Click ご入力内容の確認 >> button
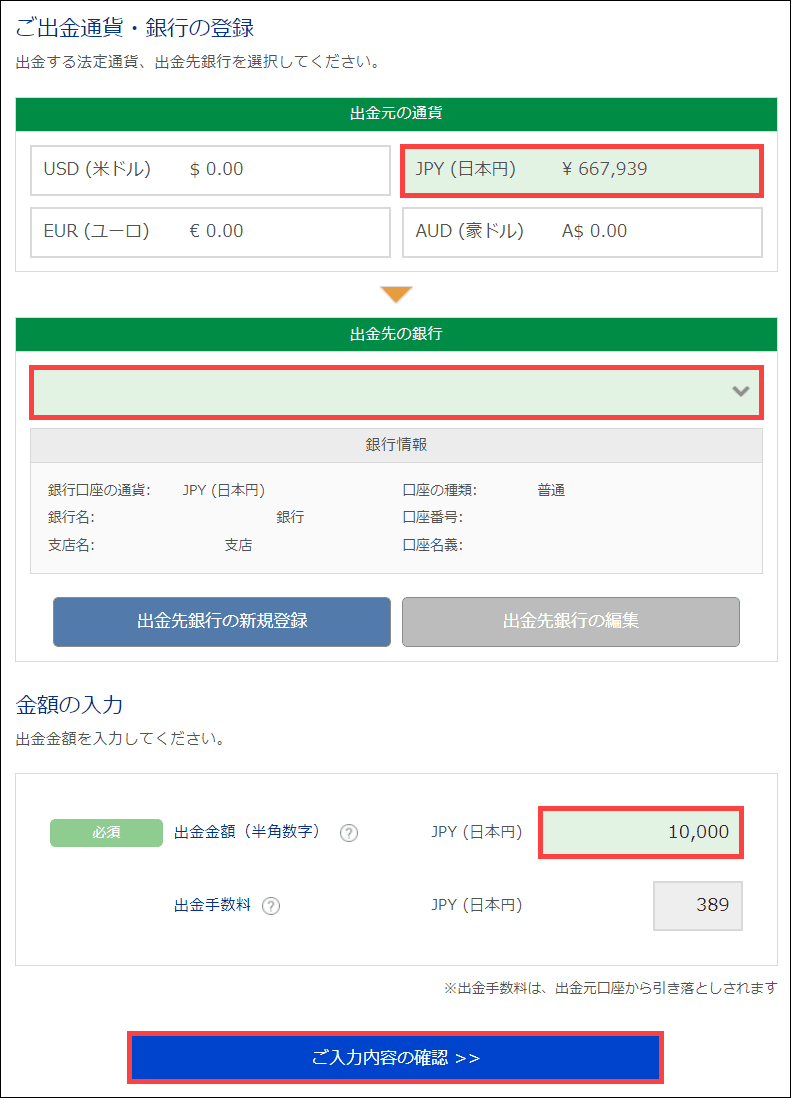This screenshot has width=791, height=1098. tap(395, 1057)
